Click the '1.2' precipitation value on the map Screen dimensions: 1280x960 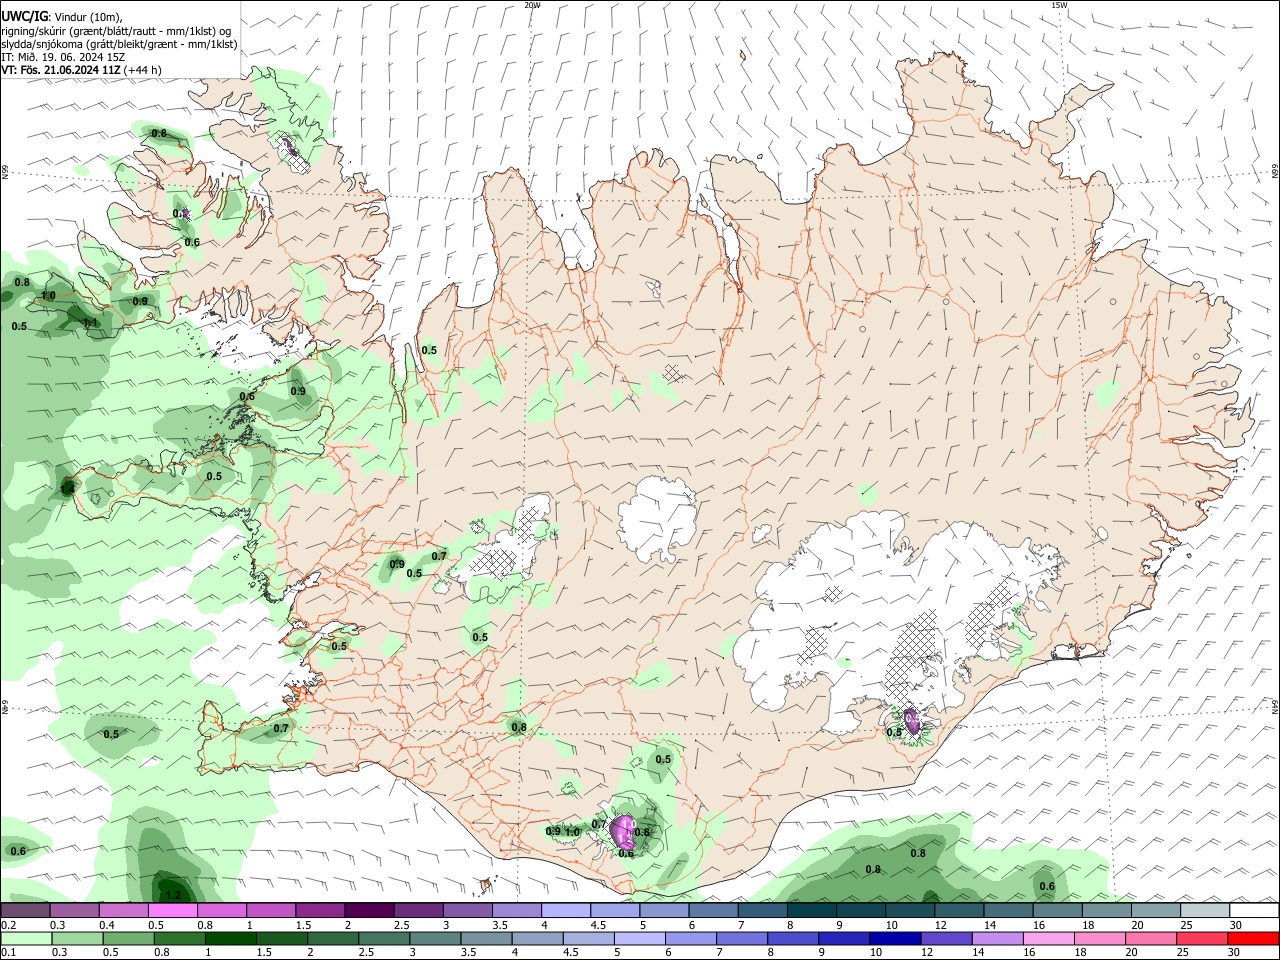coord(172,895)
